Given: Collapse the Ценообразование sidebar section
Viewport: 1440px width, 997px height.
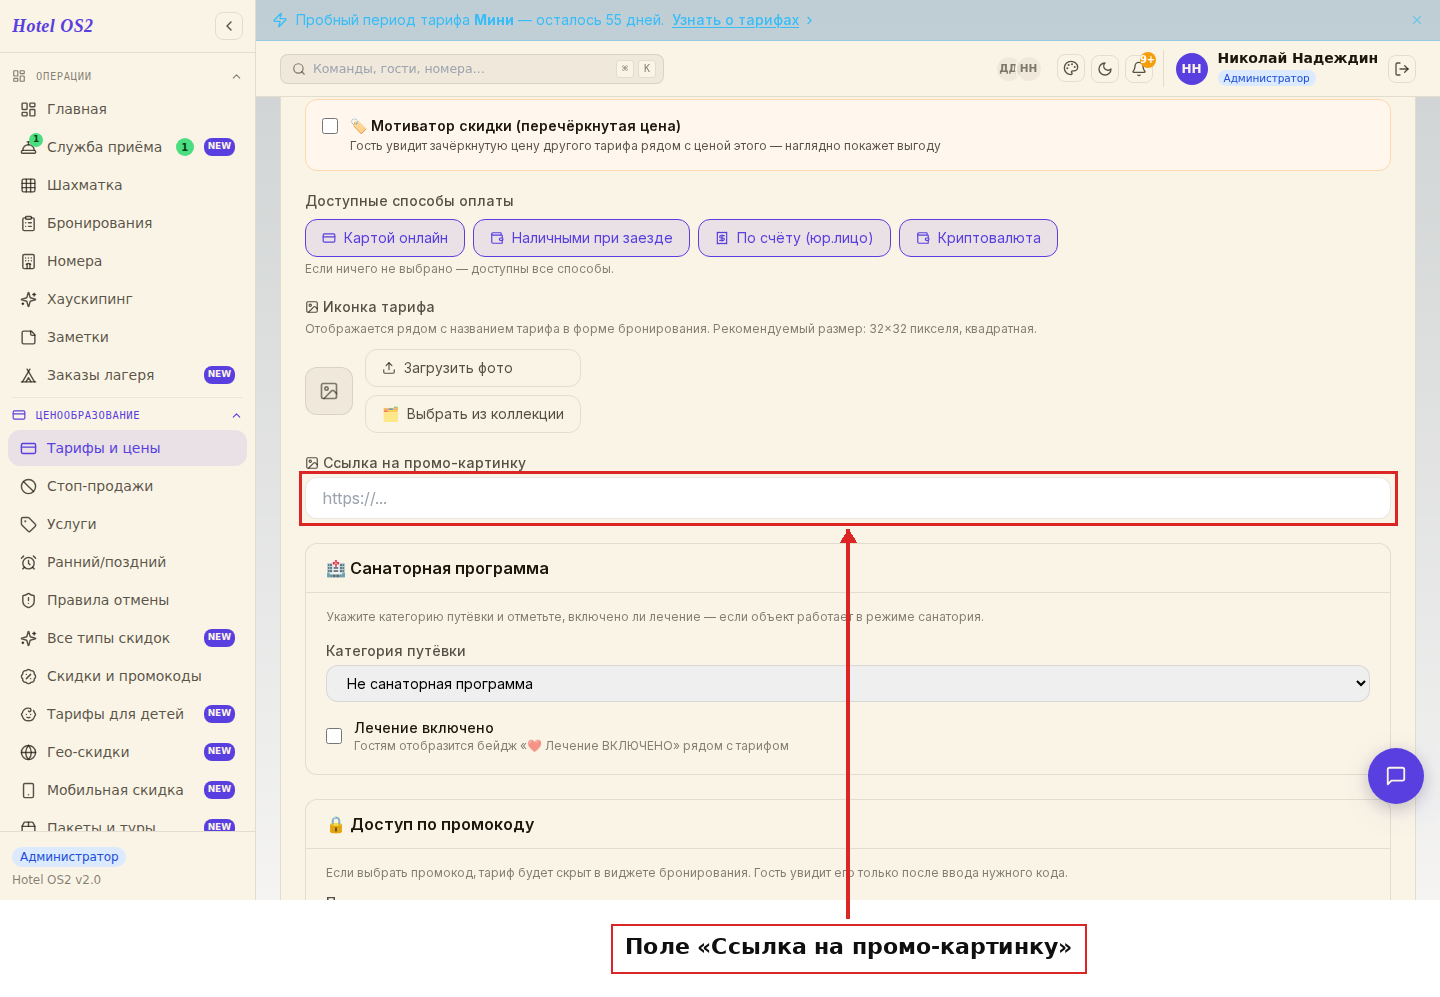Looking at the screenshot, I should click(236, 415).
